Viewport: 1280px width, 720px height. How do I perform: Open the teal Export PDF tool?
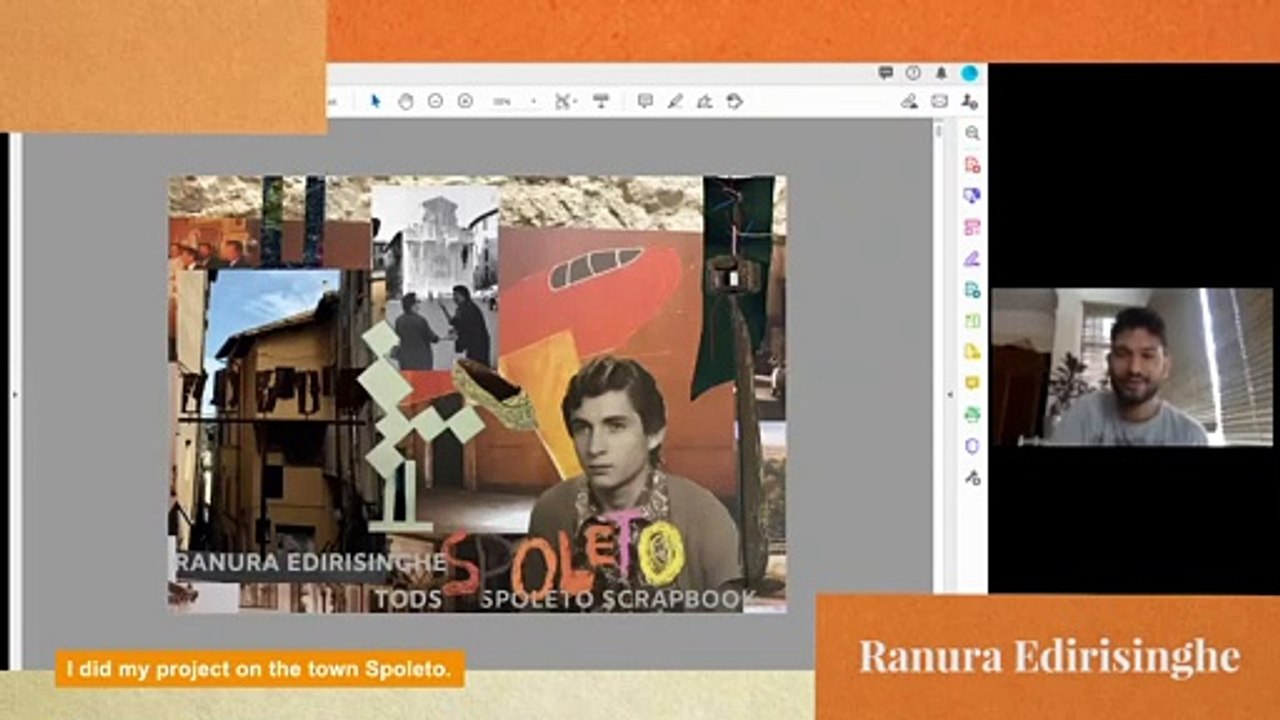tap(972, 290)
